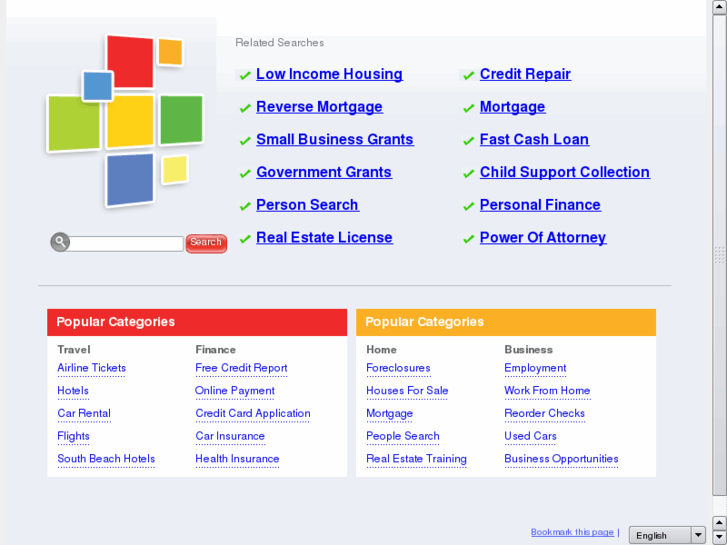Open Real Estate Training link

[x=416, y=459]
